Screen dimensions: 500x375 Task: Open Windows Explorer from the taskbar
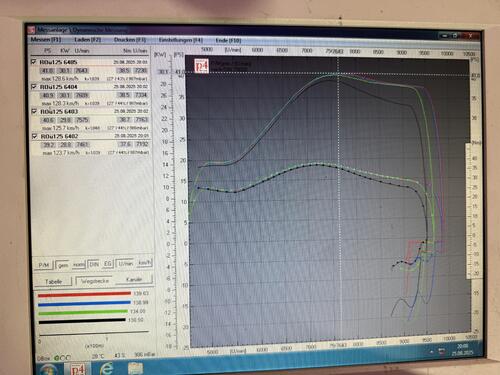pyautogui.click(x=135, y=368)
